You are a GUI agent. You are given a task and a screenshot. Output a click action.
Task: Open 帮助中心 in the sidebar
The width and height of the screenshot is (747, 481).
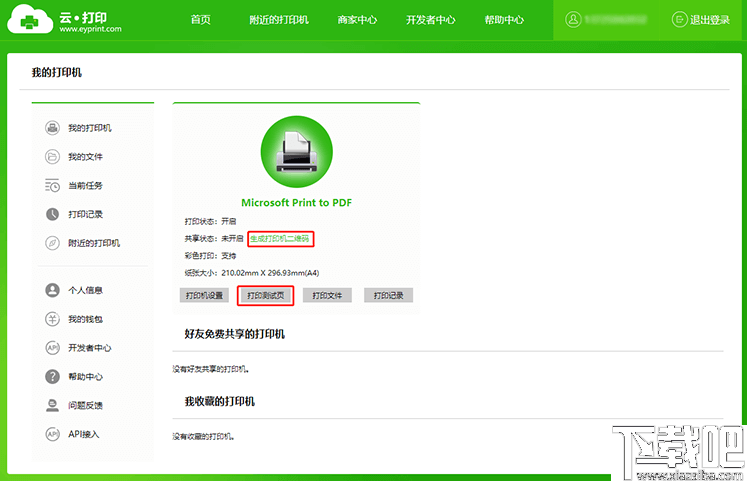(x=85, y=377)
